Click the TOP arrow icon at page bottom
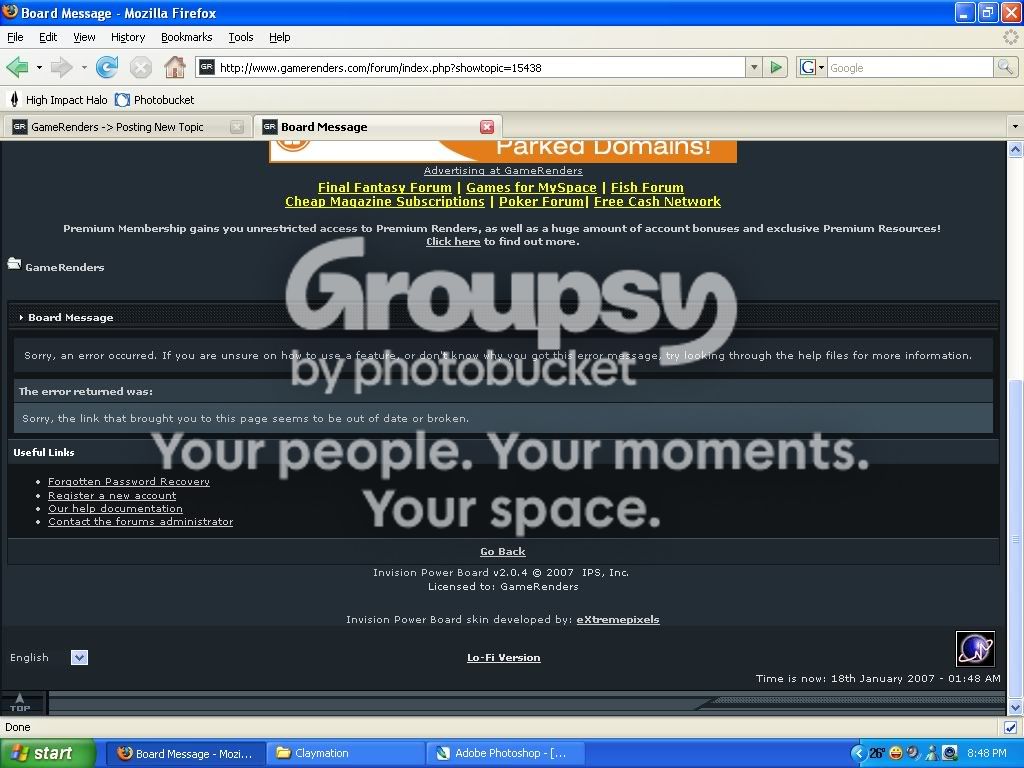1024x768 pixels. (20, 703)
